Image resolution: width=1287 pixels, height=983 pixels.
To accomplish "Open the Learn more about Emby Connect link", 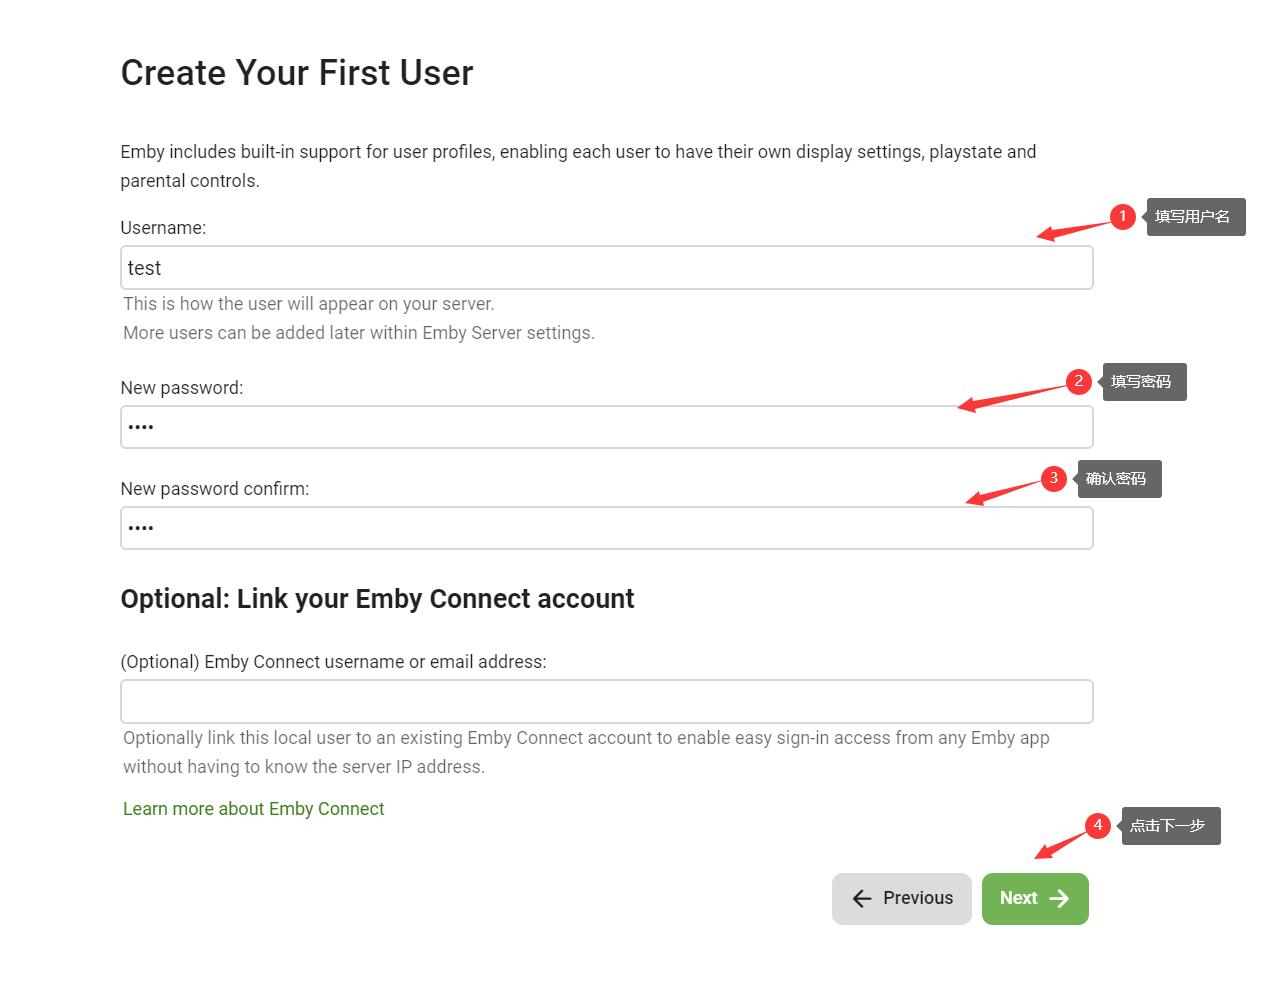I will point(253,809).
